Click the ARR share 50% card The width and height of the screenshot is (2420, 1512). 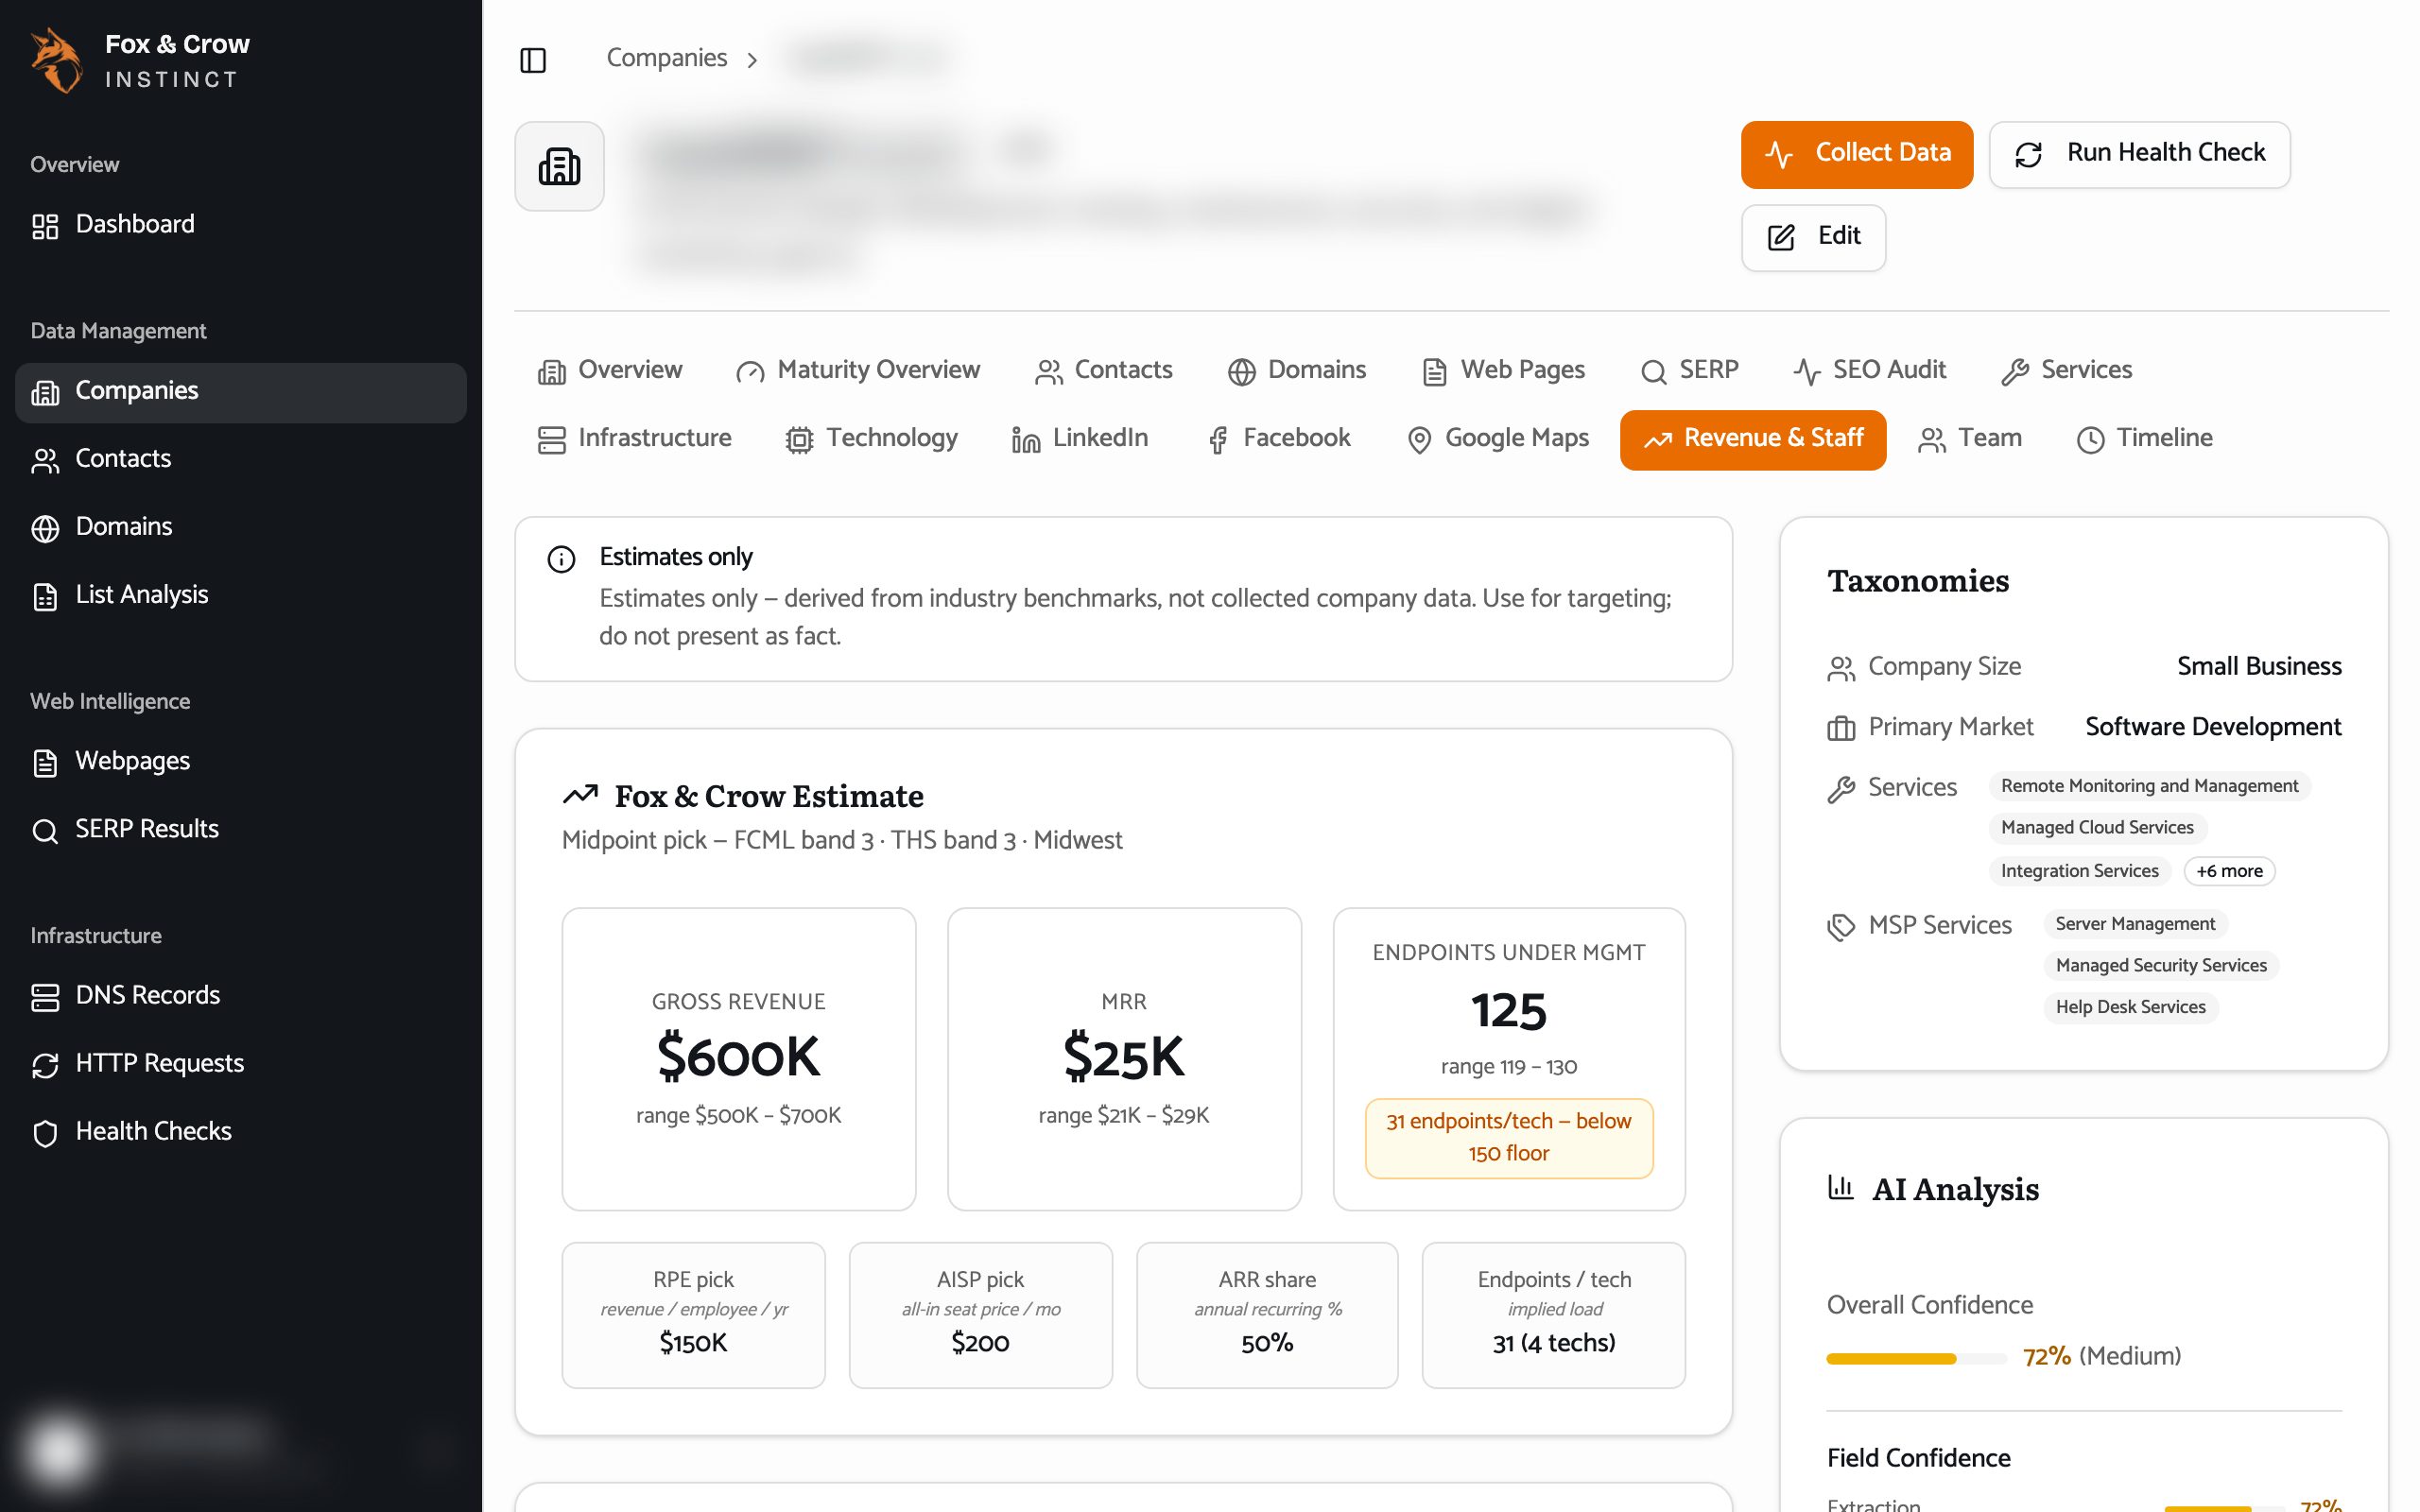1267,1315
